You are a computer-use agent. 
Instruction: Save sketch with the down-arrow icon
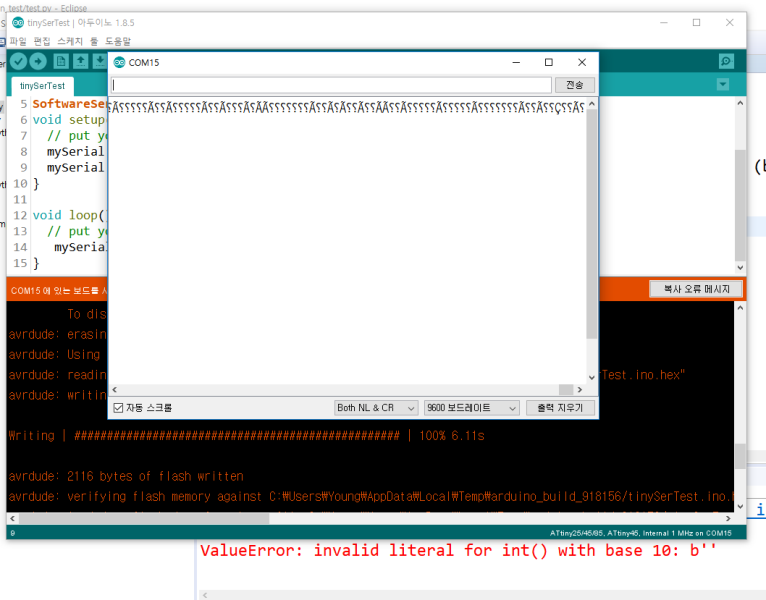click(100, 61)
